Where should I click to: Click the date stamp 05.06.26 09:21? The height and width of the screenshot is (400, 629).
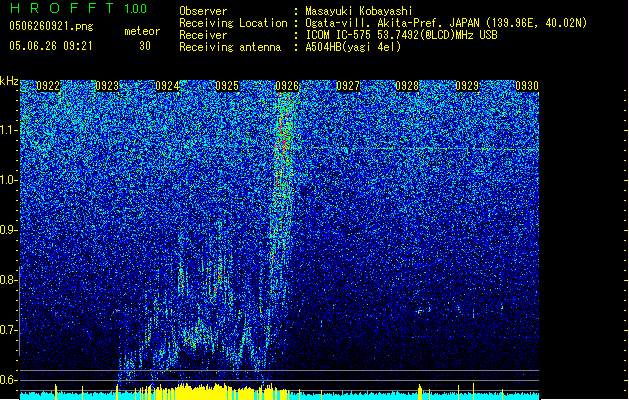51,46
